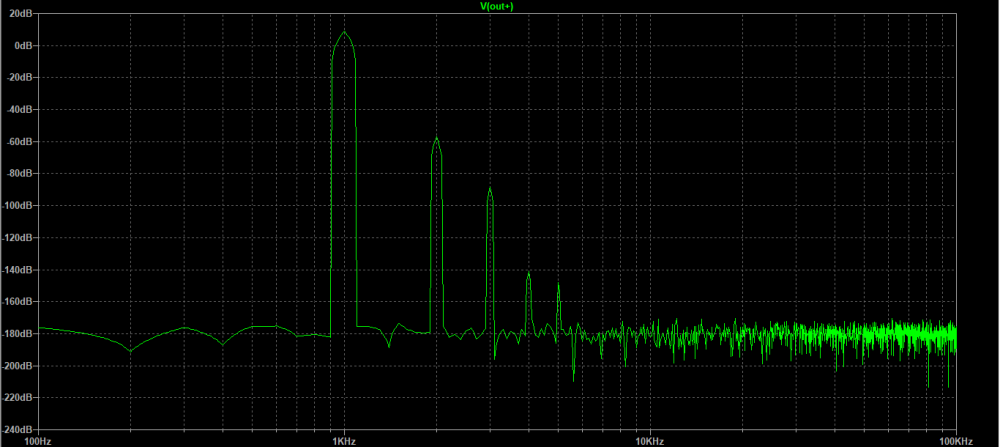The height and width of the screenshot is (447, 1000).
Task: Click the 0dB axis label
Action: pos(24,45)
